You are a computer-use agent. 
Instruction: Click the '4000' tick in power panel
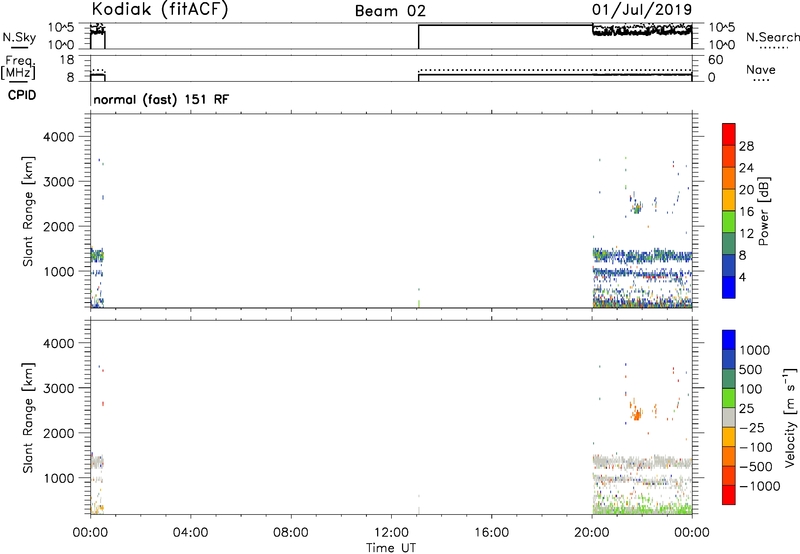[58, 137]
